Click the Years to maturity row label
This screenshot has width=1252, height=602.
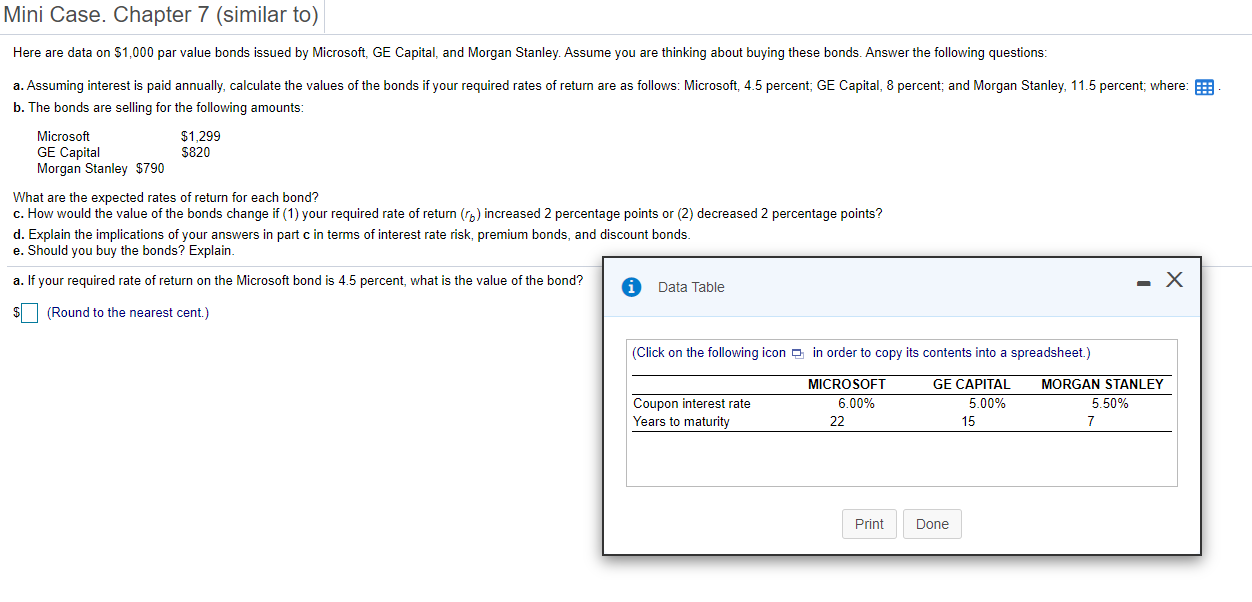[x=681, y=422]
